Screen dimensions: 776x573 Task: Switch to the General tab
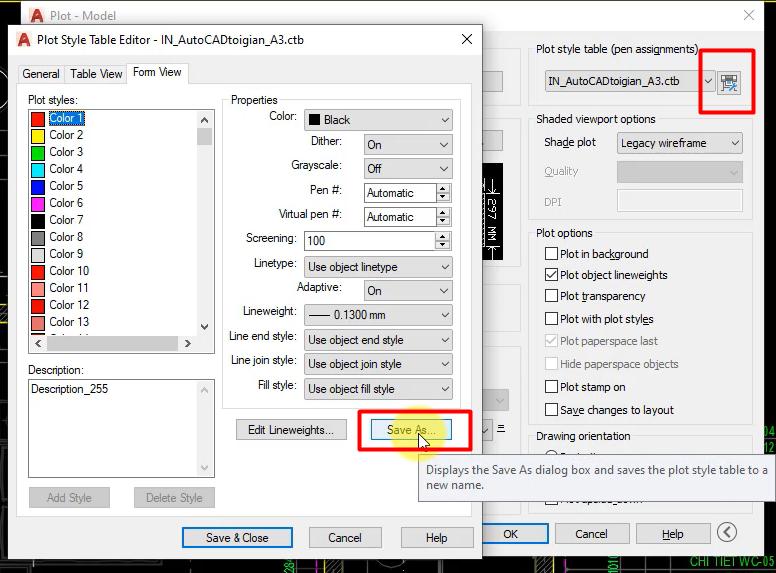41,74
